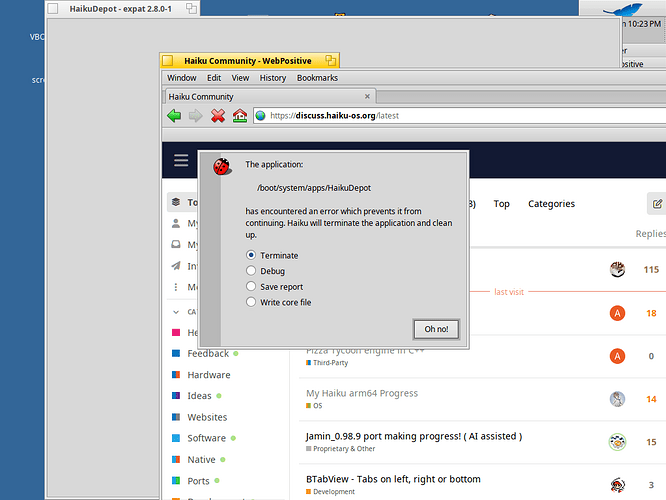Collapse the Categories section chevron
This screenshot has width=666, height=500.
(176, 312)
